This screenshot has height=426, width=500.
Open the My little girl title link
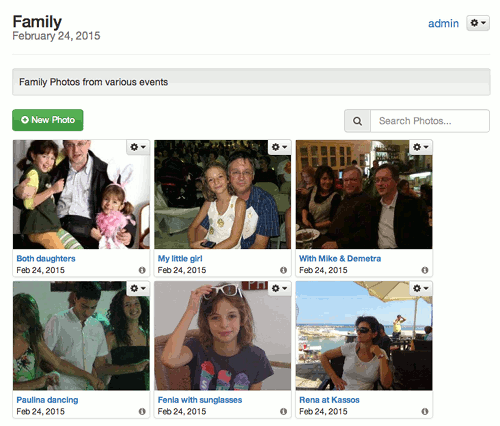point(180,259)
